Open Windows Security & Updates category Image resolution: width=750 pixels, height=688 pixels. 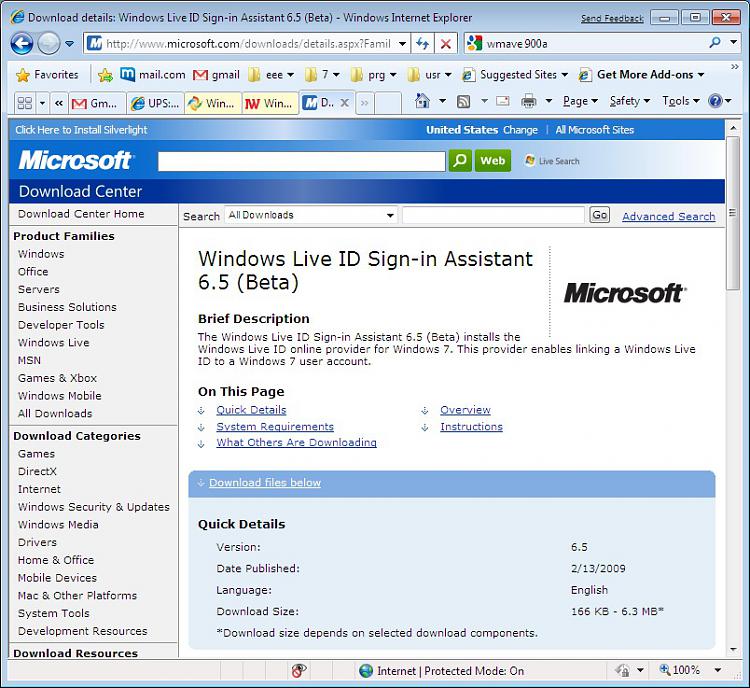tap(94, 507)
